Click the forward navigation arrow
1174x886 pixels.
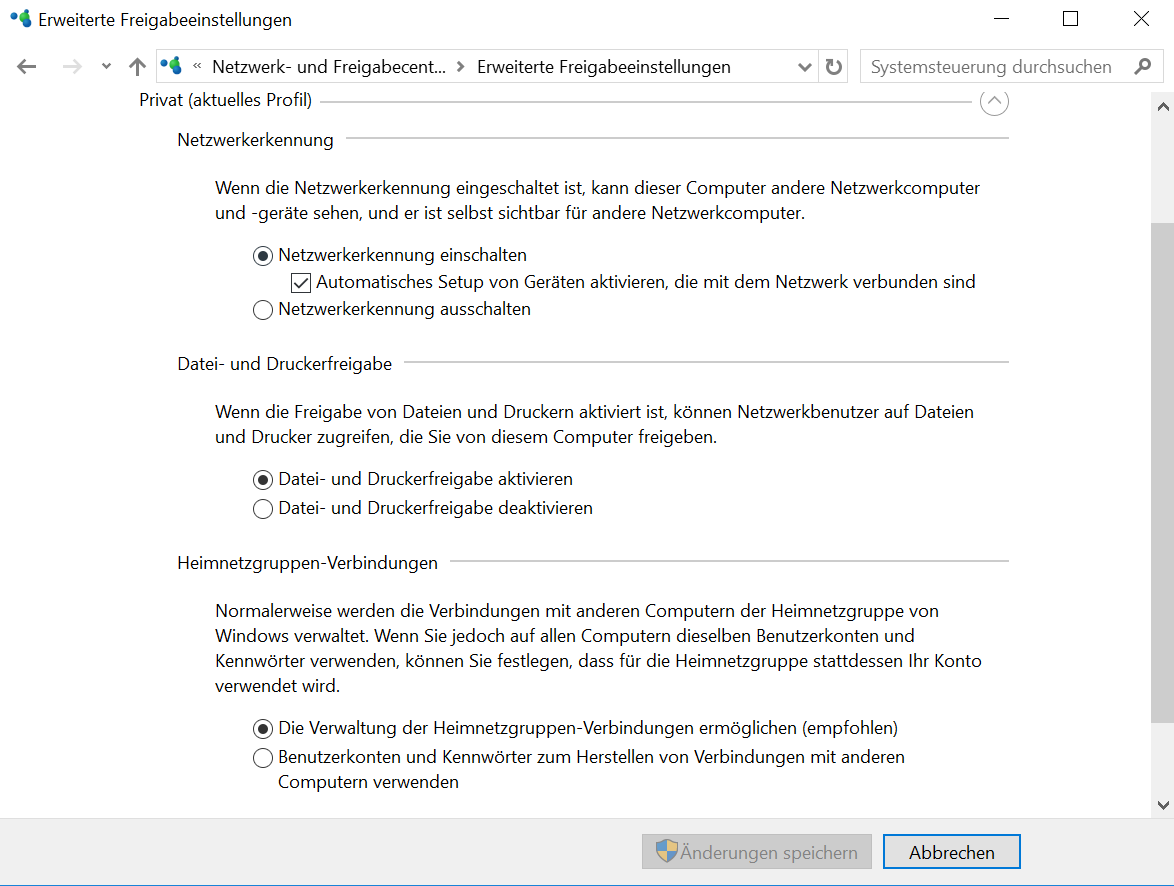pos(72,67)
